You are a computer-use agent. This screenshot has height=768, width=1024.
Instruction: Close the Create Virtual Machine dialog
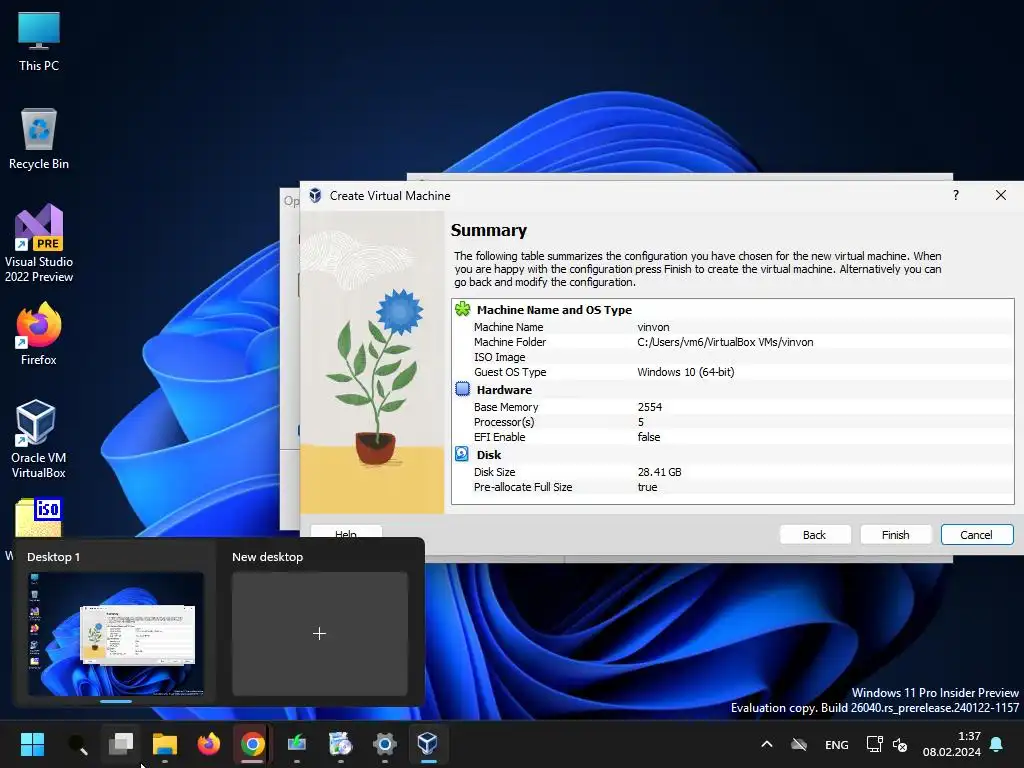[1000, 195]
